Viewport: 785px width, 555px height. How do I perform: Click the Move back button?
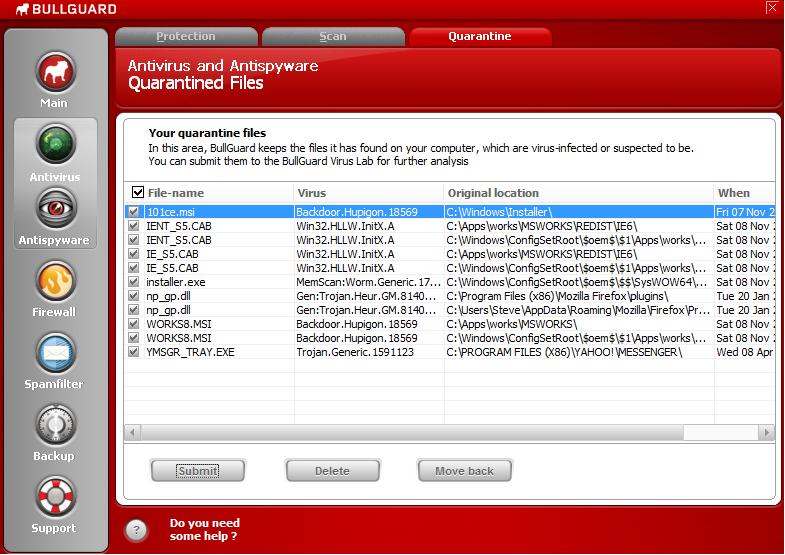pyautogui.click(x=465, y=471)
